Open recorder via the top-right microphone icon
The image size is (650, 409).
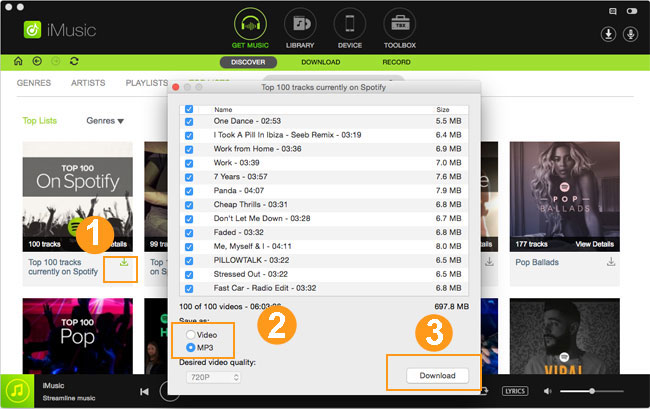click(631, 34)
